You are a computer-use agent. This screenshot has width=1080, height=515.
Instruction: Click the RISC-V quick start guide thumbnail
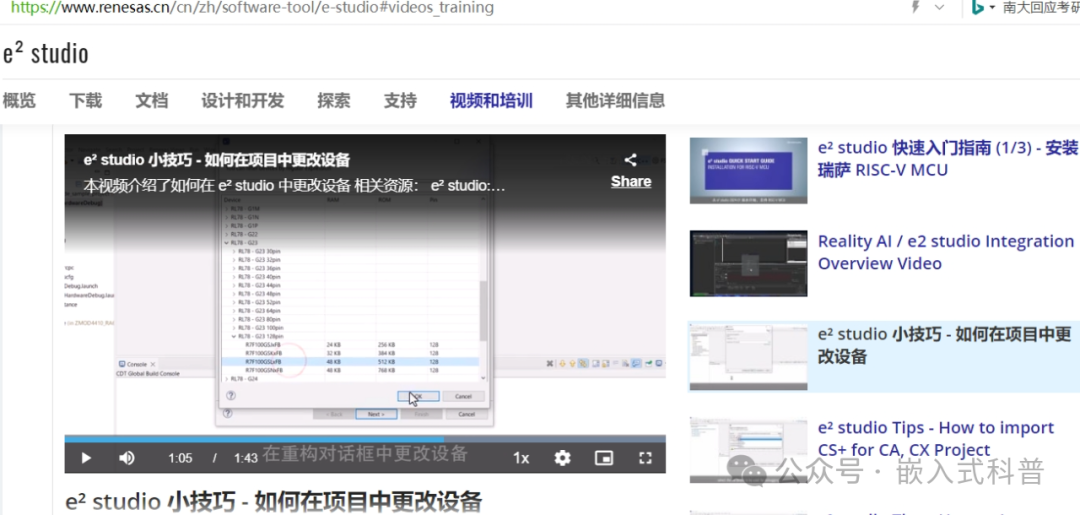click(748, 170)
